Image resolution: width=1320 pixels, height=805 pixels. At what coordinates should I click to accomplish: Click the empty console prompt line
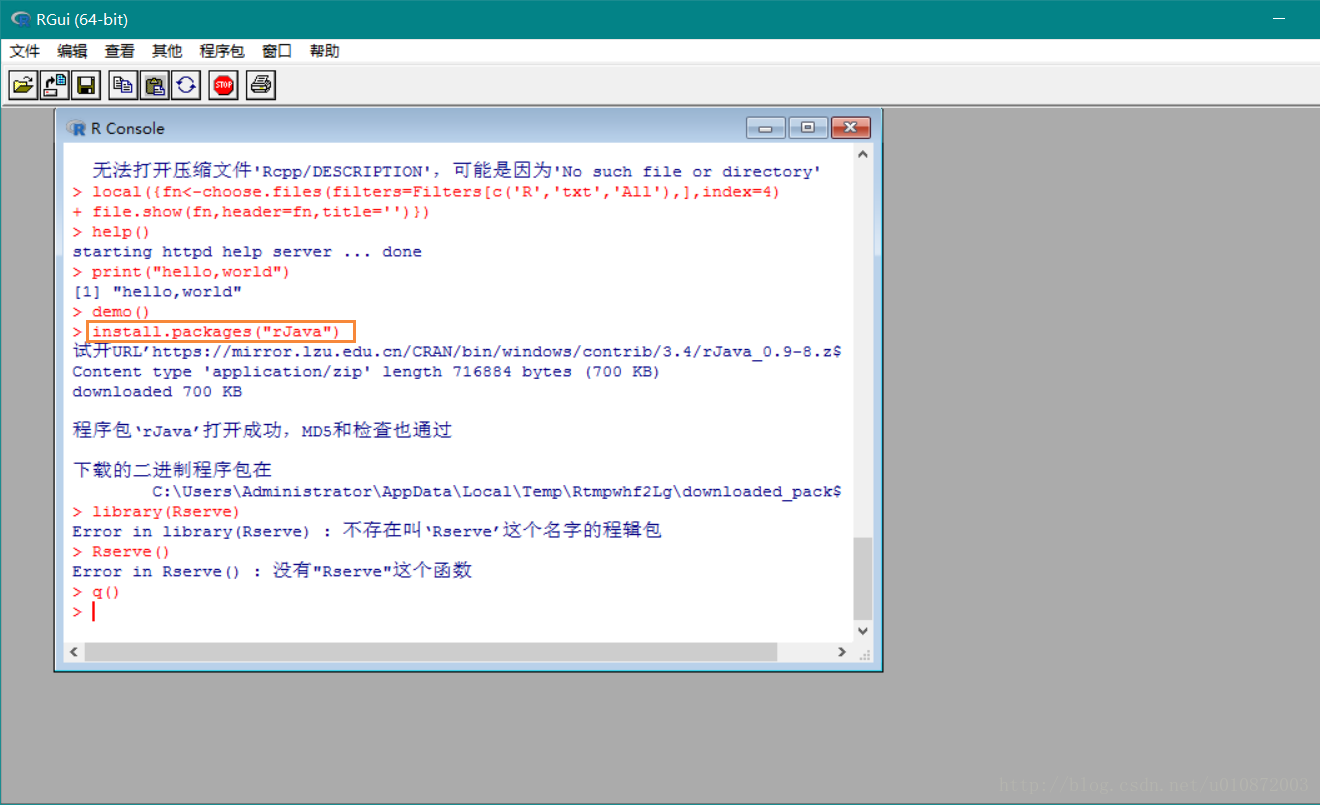[458, 611]
